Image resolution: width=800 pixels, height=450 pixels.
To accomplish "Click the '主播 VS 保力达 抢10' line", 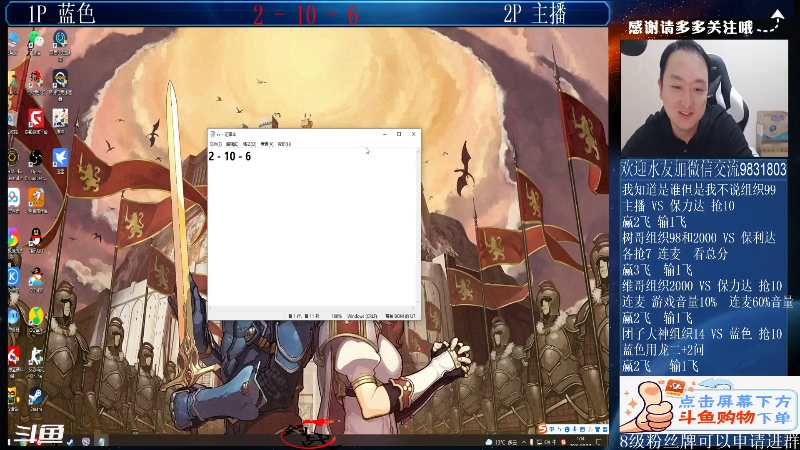I will pos(679,206).
